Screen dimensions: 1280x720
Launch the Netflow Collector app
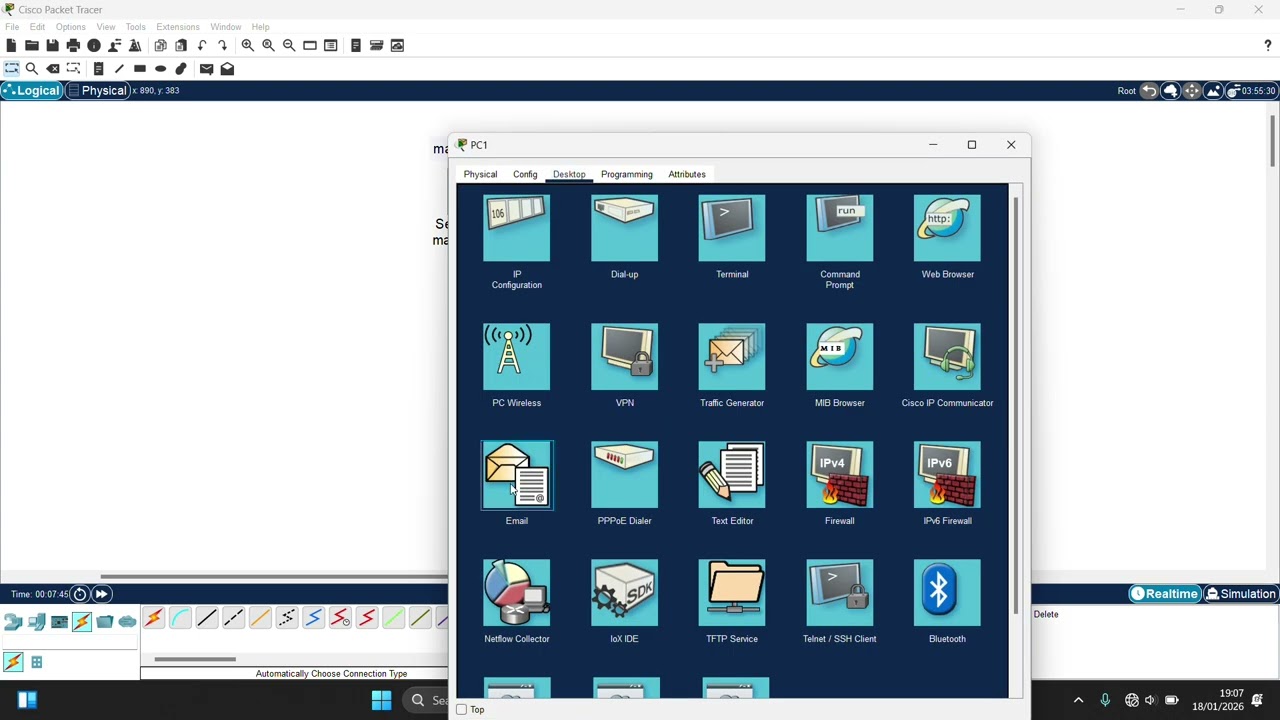click(x=516, y=601)
